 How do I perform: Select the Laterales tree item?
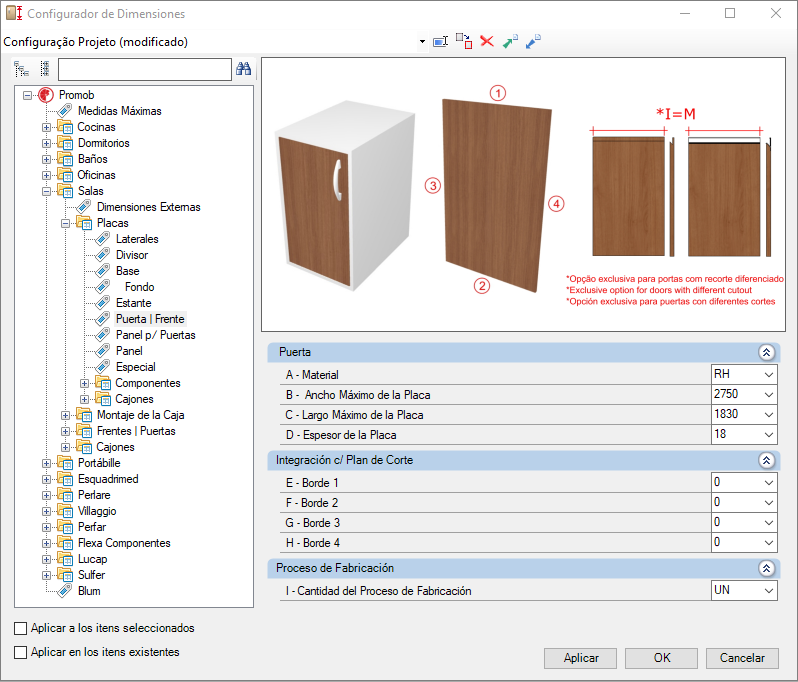(137, 239)
